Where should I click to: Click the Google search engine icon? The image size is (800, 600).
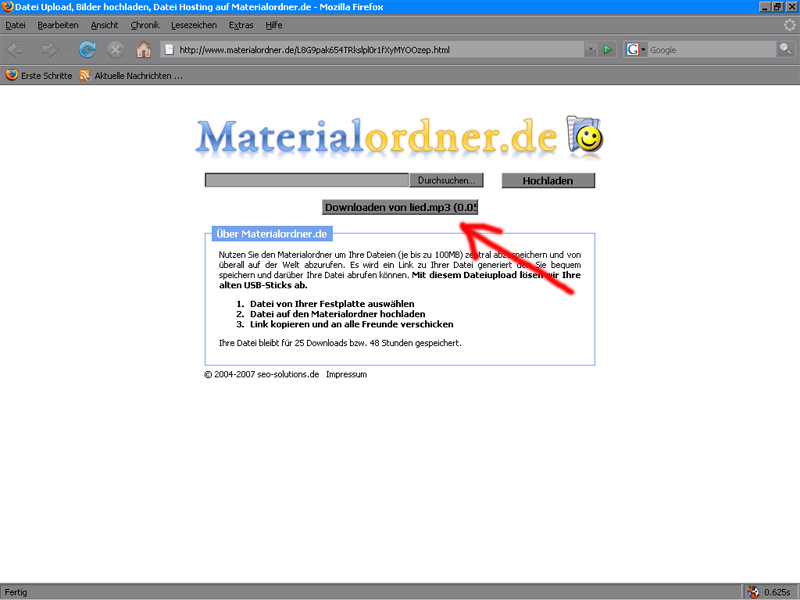pos(632,49)
